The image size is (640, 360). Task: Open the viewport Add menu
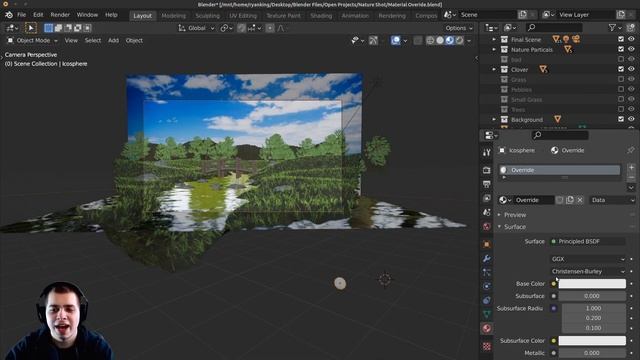tap(113, 40)
